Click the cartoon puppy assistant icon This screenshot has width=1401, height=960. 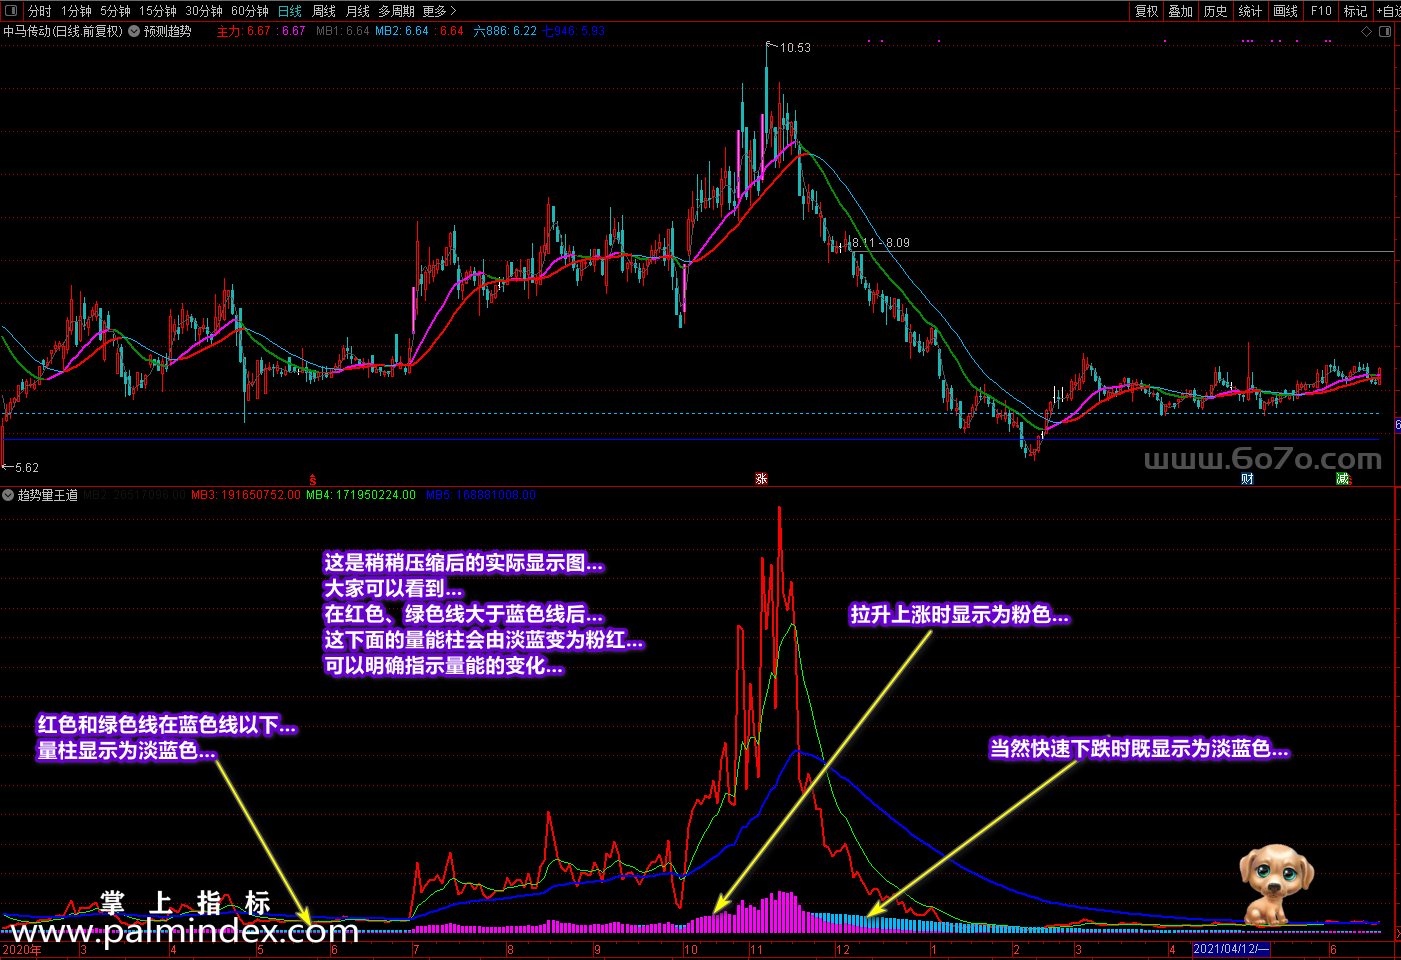point(1276,886)
